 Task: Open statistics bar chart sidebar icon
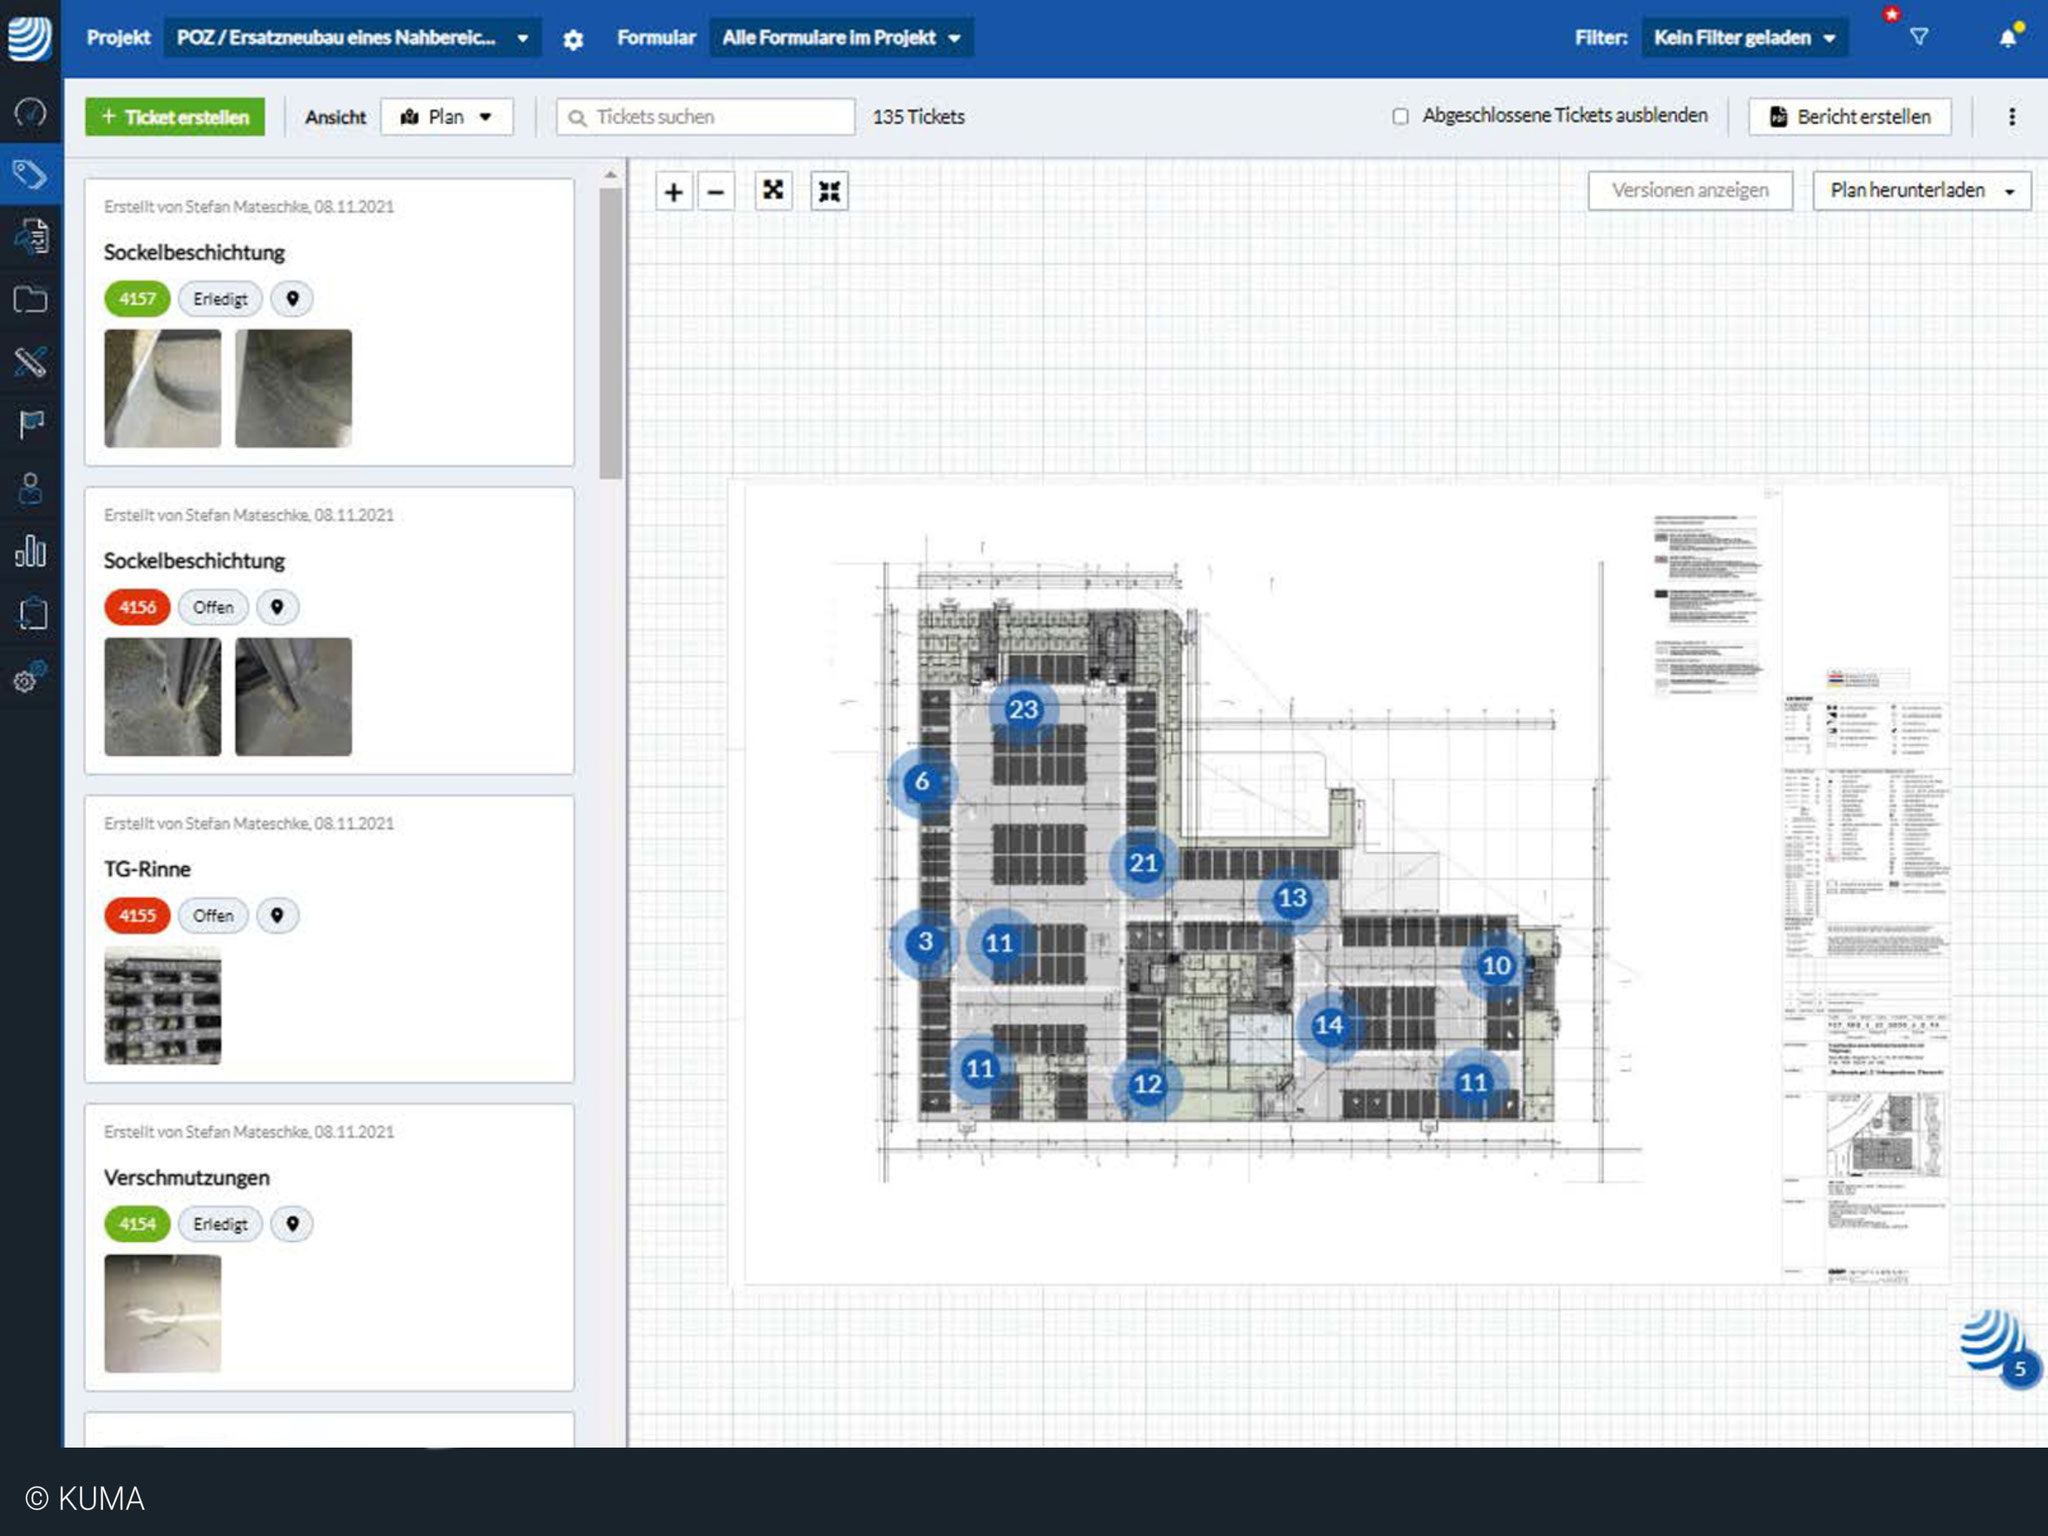(30, 551)
